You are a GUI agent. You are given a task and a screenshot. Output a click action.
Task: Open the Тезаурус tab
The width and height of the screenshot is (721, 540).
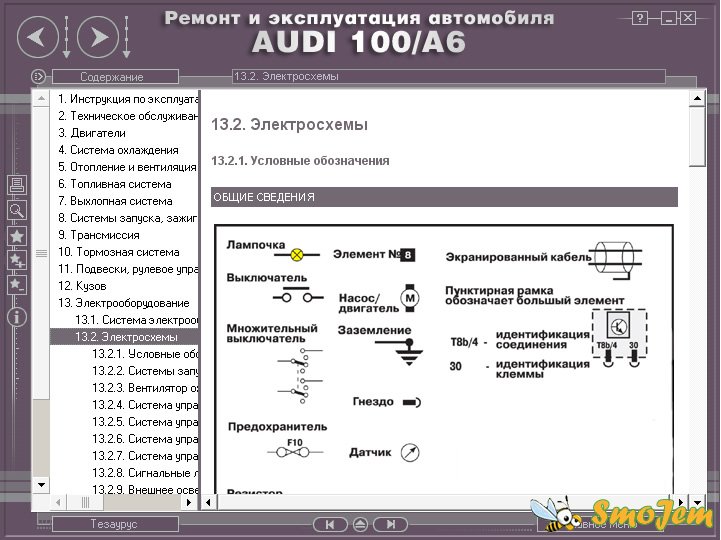[115, 524]
